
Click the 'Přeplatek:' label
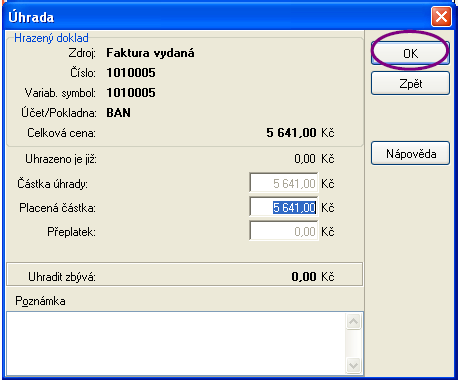[71, 232]
